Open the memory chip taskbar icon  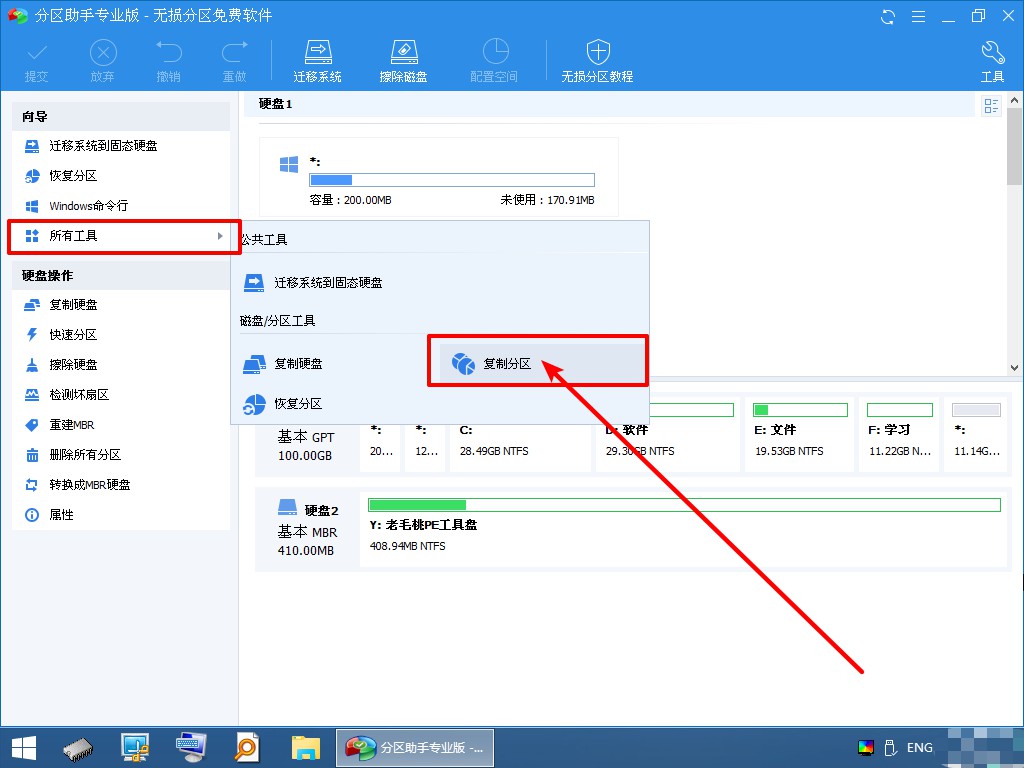pyautogui.click(x=78, y=748)
